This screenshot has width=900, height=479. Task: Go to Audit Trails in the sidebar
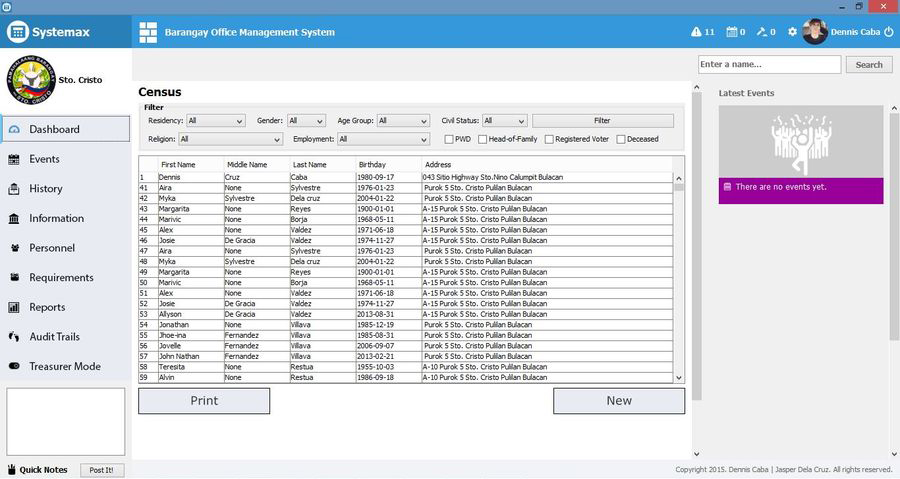(x=54, y=337)
